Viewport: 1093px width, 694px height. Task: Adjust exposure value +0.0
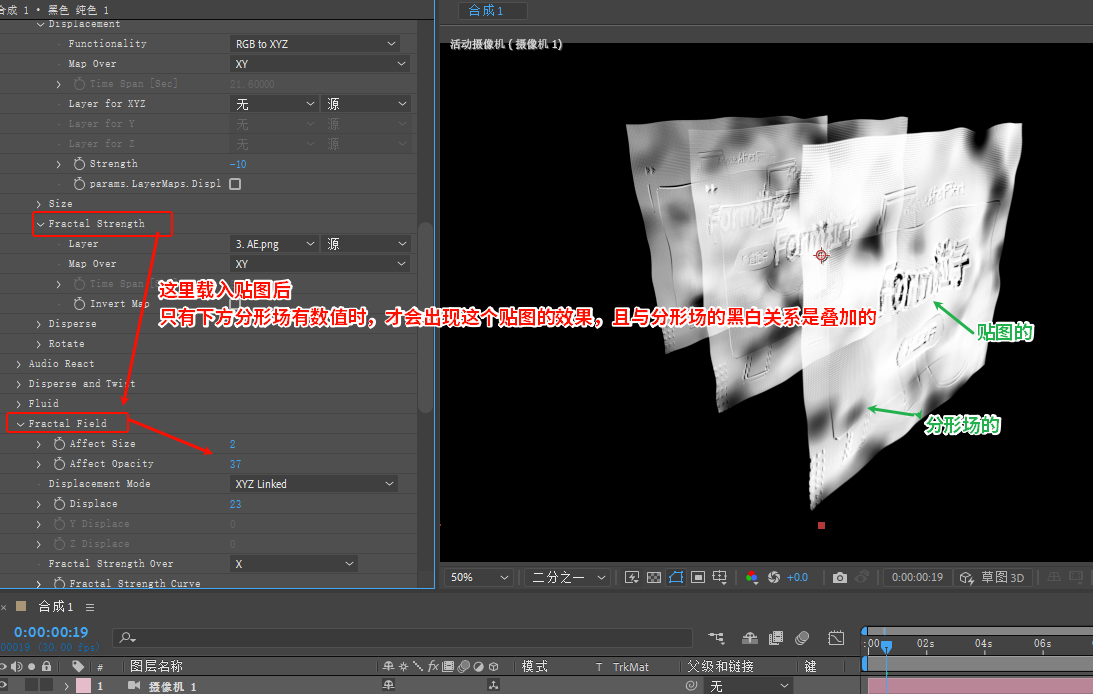797,577
